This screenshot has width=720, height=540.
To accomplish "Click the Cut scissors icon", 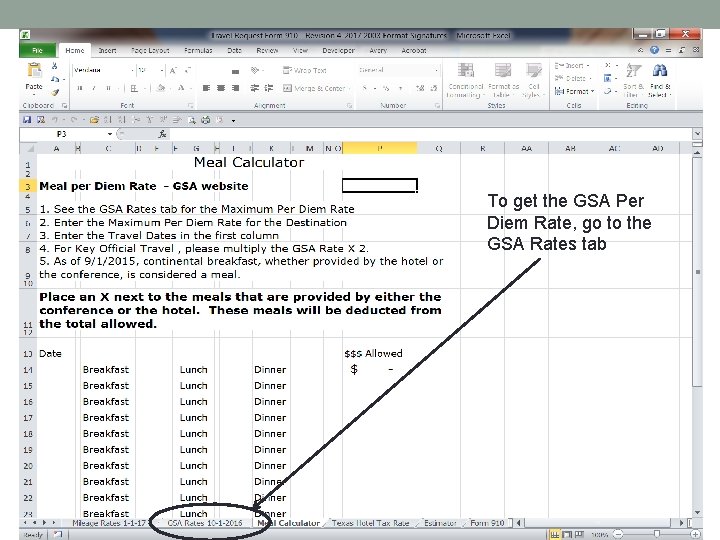I will [x=55, y=66].
